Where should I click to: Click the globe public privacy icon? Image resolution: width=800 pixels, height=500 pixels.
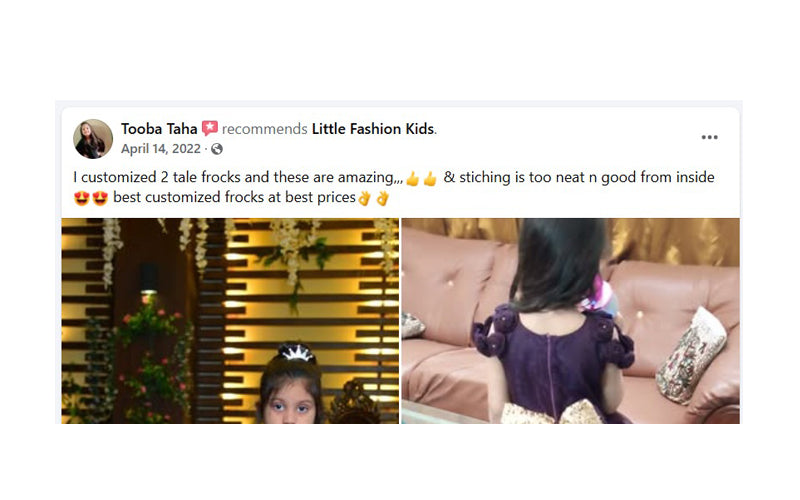click(217, 149)
